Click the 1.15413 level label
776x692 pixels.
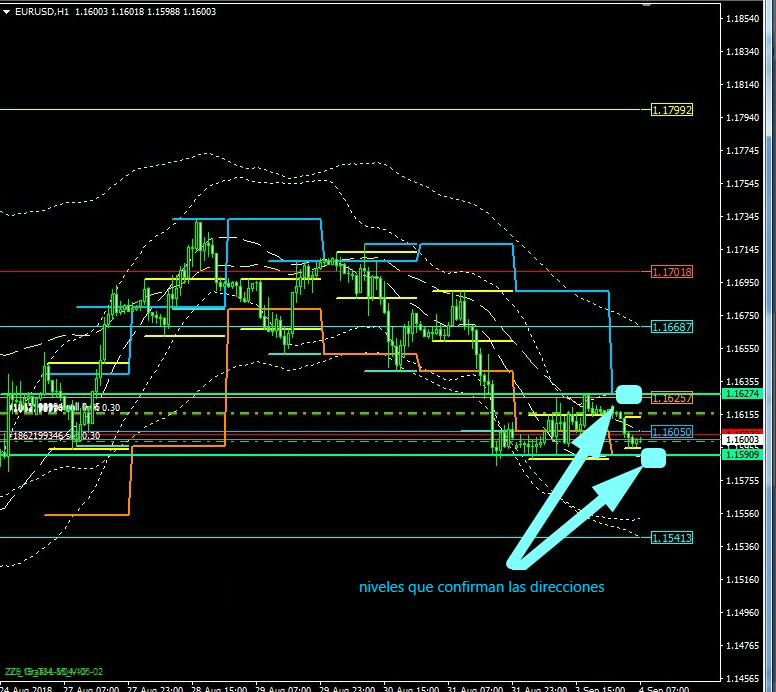671,538
